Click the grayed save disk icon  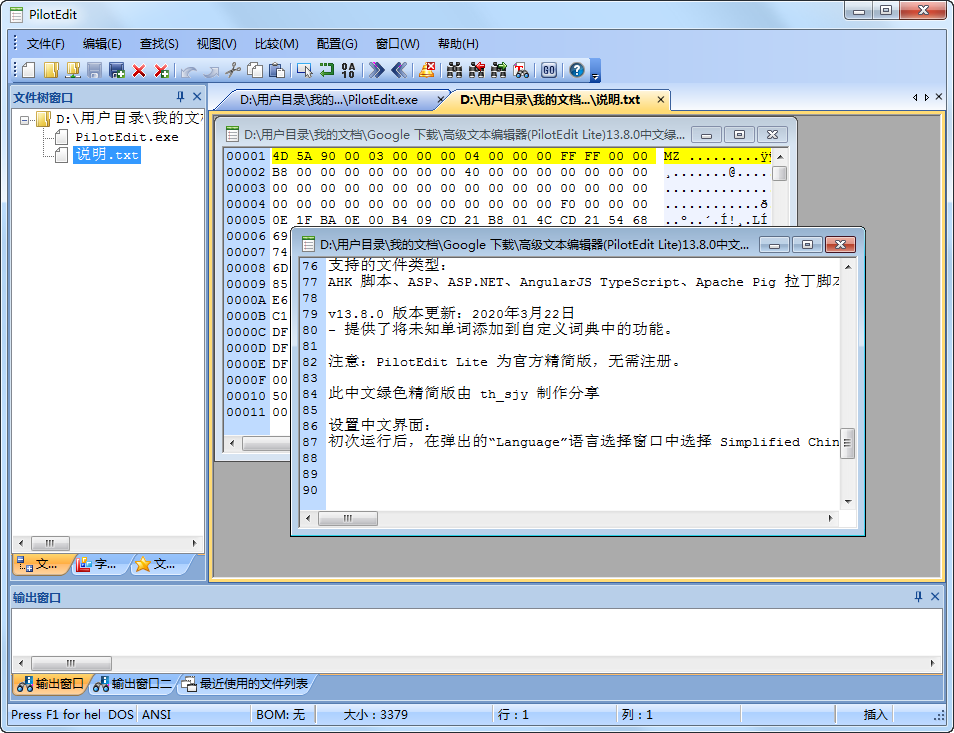pos(94,71)
